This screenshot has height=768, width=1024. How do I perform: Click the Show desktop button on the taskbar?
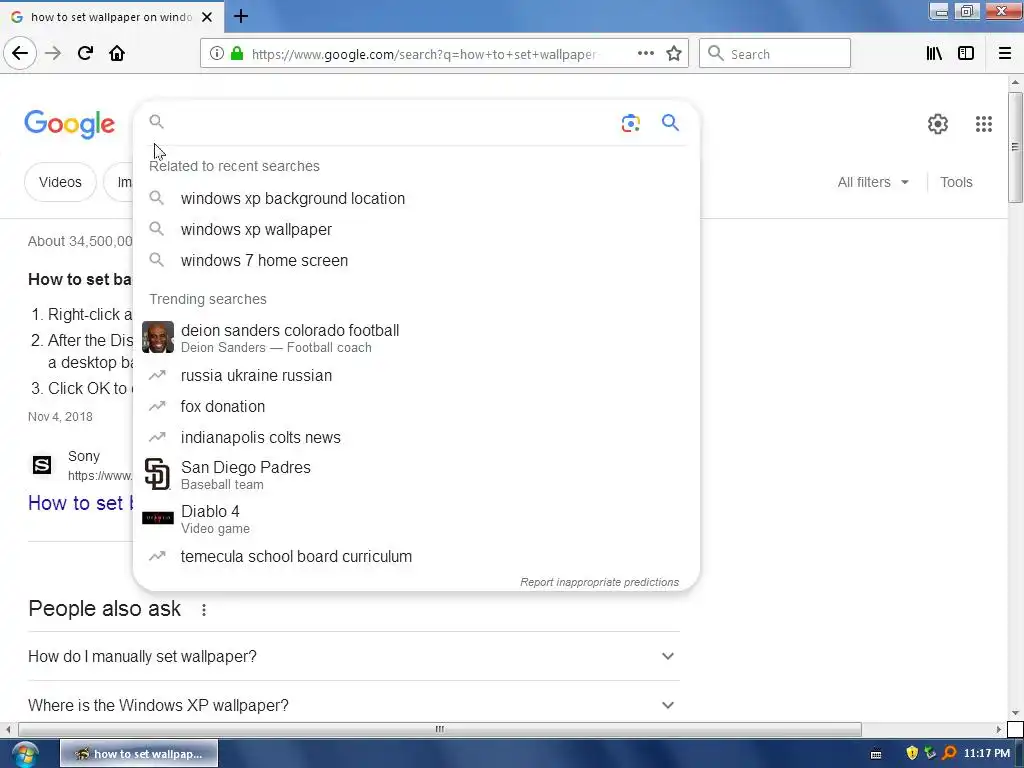tap(1019, 754)
